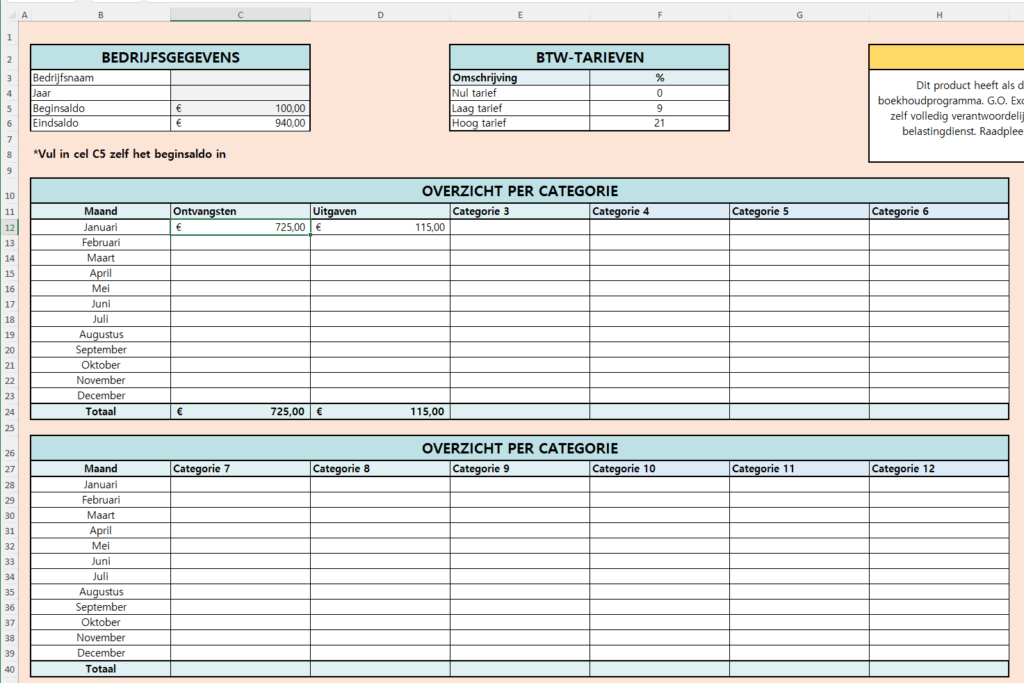Select the upper OVERZICHT PER CATEGORIE title

click(519, 190)
